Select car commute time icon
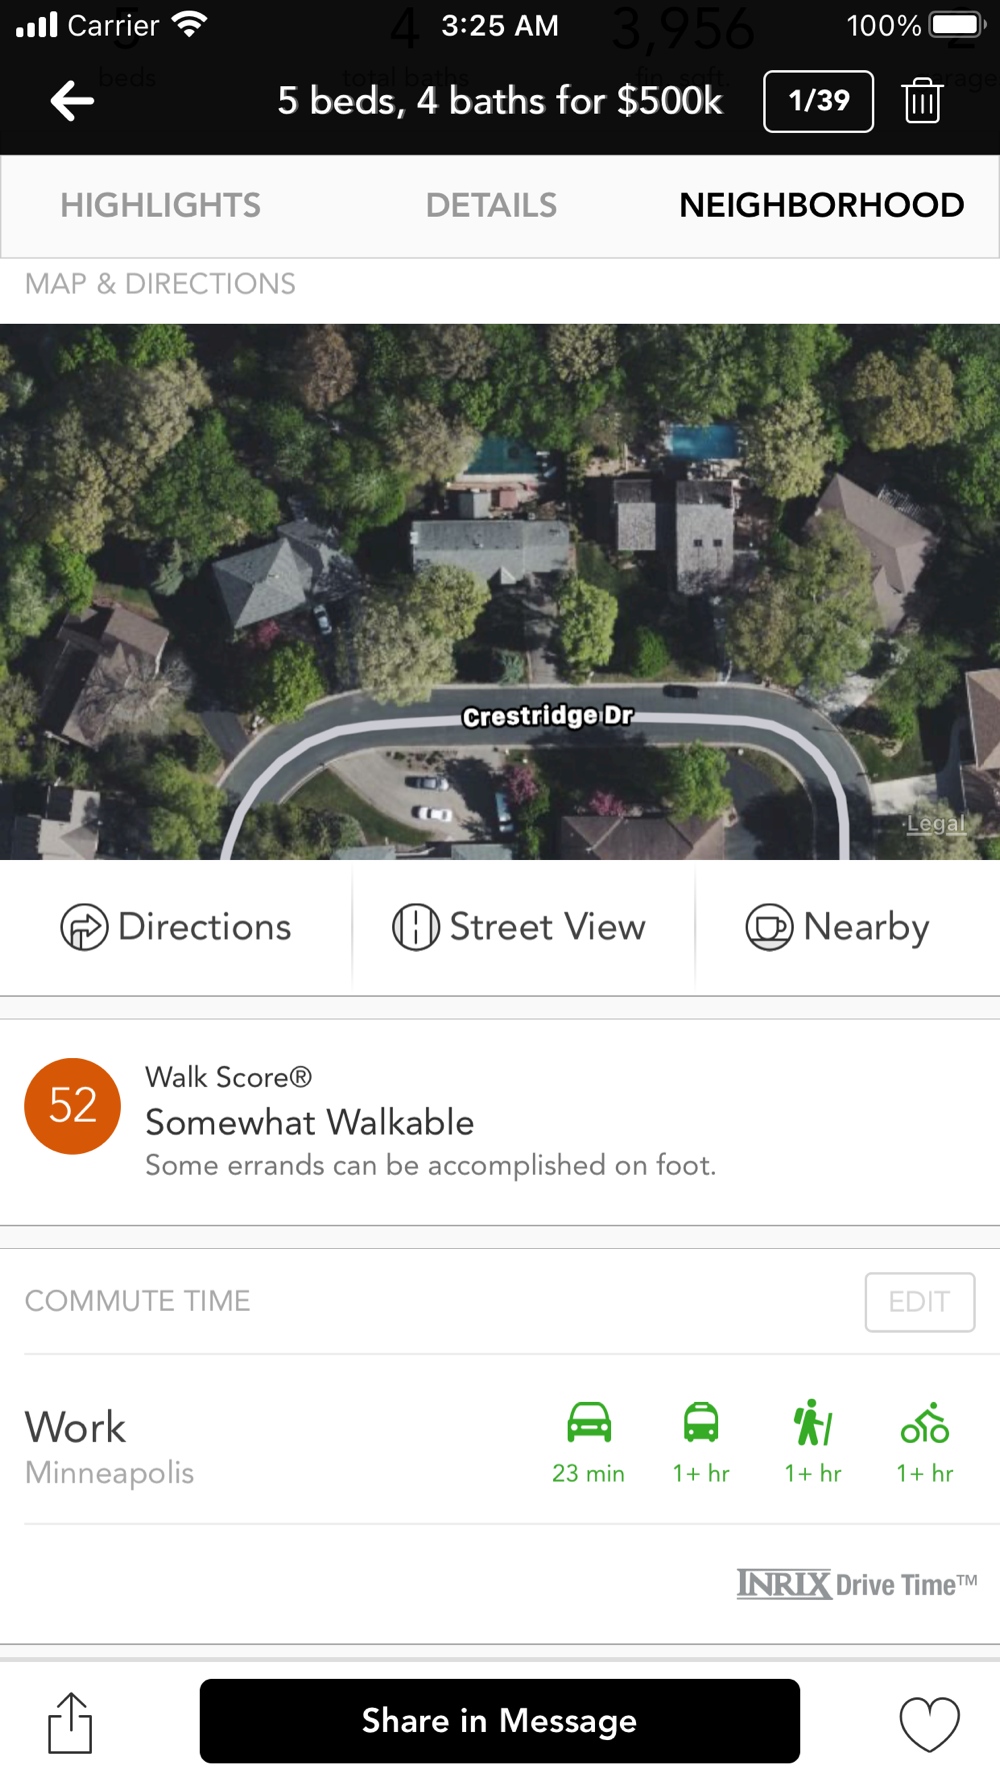Viewport: 1000px width, 1778px height. 589,1422
